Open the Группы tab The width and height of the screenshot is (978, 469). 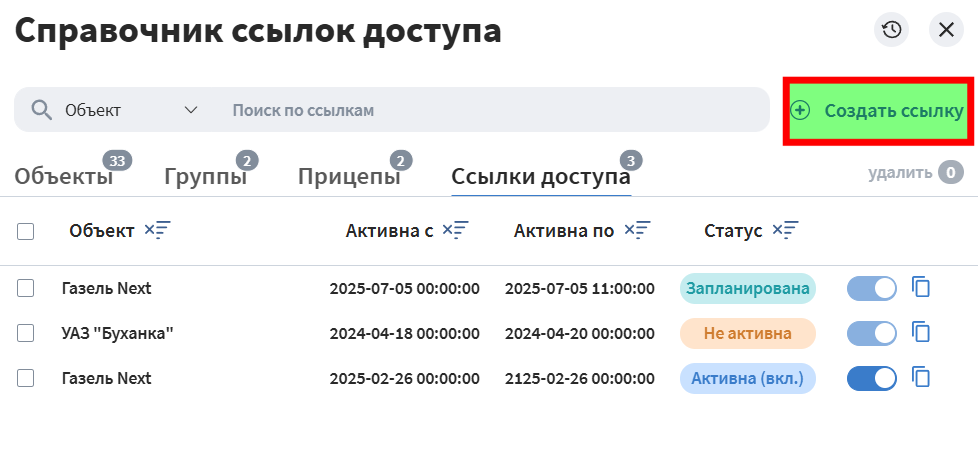(x=205, y=178)
